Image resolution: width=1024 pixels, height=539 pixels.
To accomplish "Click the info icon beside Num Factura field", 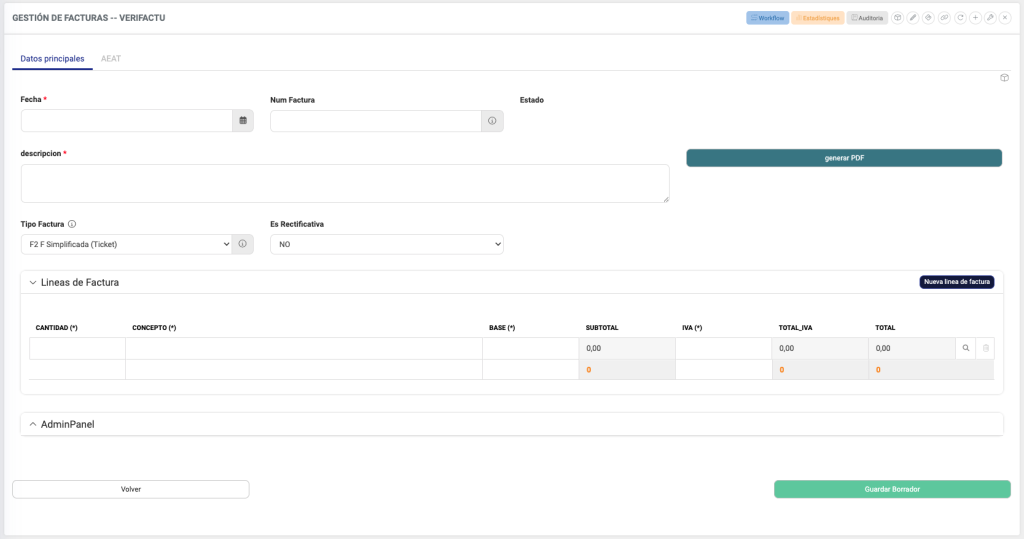I will [x=492, y=121].
